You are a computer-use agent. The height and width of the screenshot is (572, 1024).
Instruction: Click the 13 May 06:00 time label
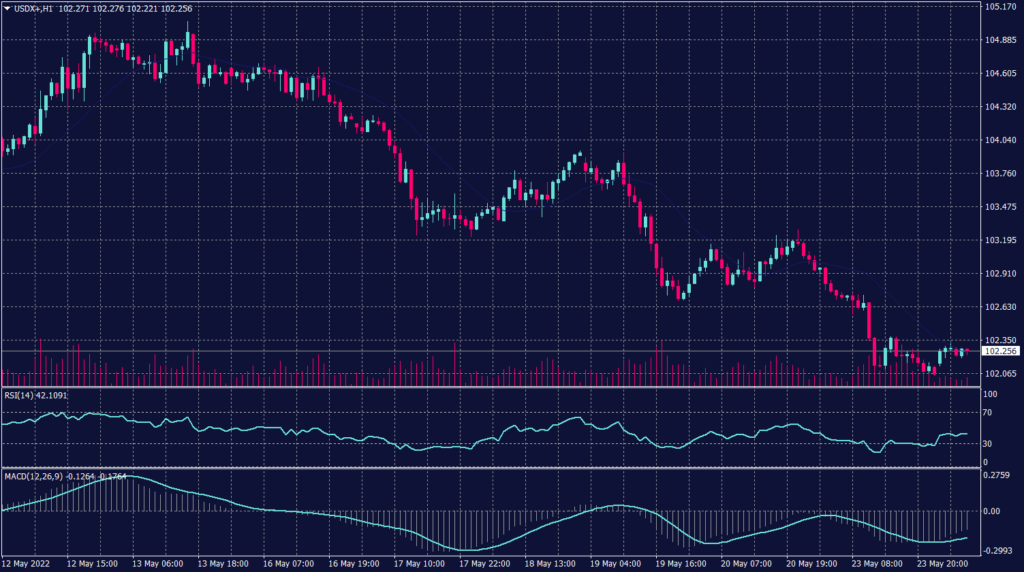pyautogui.click(x=160, y=563)
